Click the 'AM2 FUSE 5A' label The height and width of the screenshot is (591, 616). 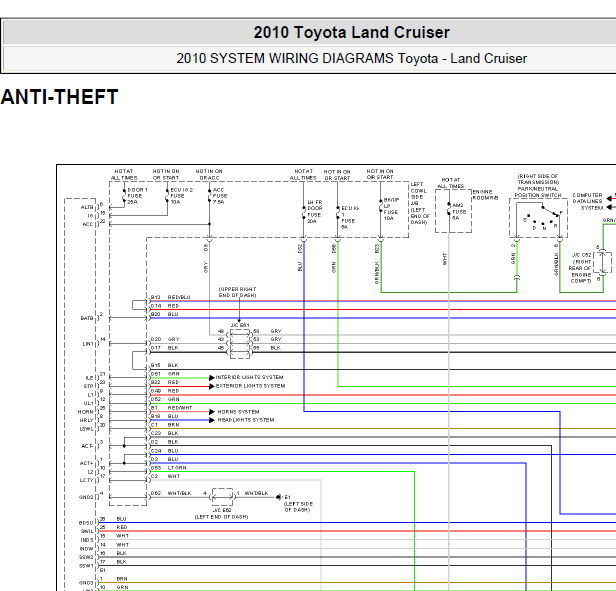(459, 211)
